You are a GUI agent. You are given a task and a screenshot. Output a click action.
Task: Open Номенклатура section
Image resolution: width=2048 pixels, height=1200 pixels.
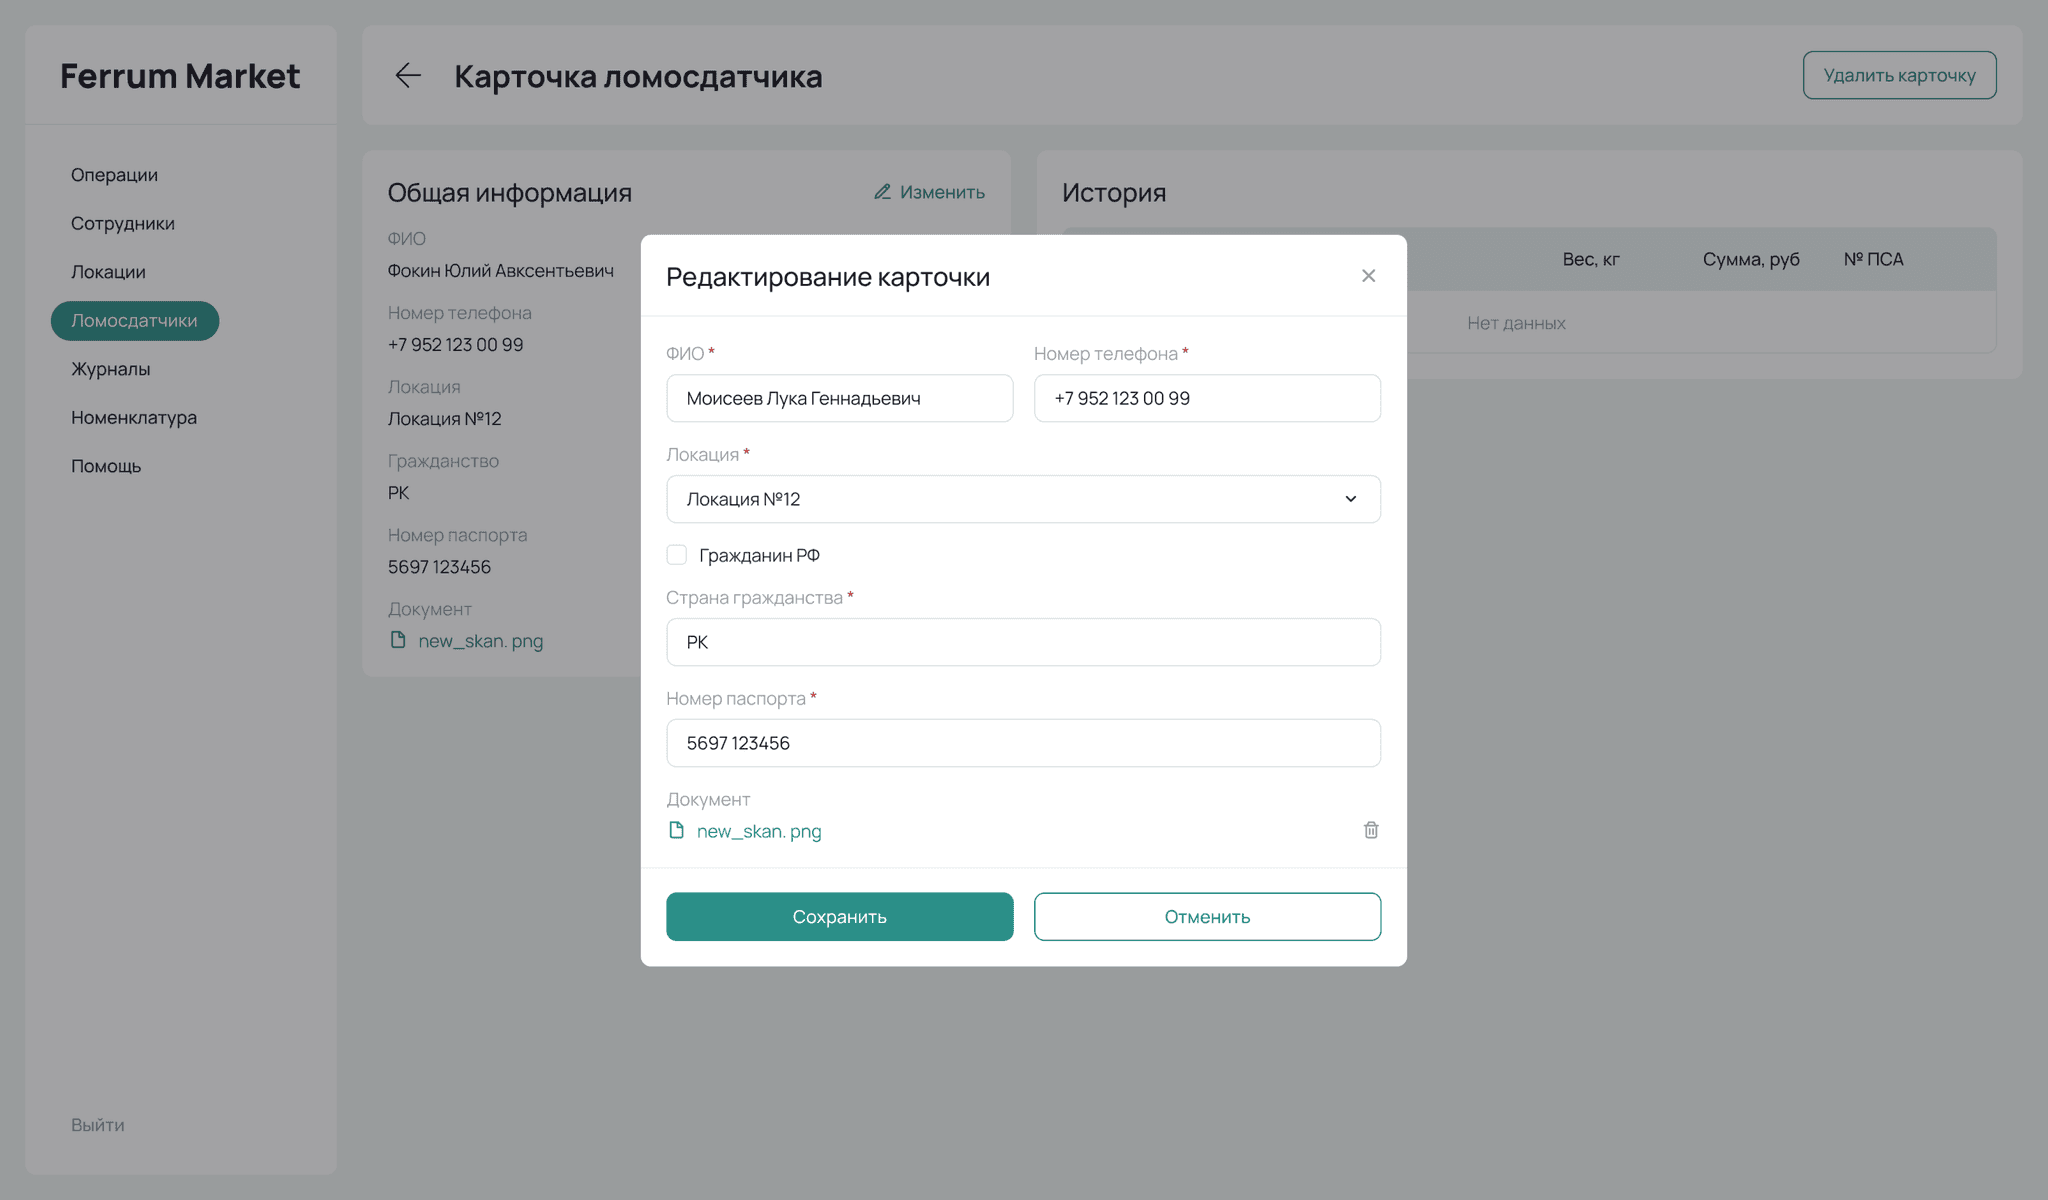pos(133,417)
